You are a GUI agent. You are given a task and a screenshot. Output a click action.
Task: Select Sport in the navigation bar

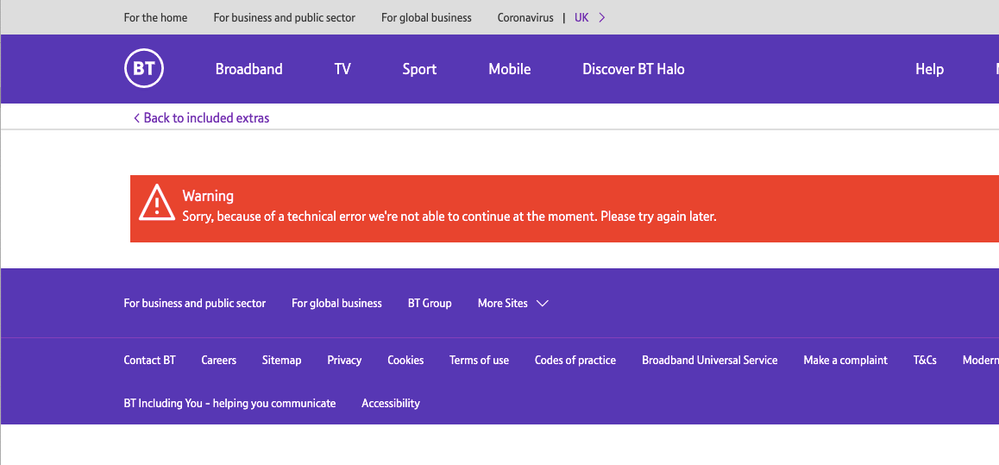click(419, 69)
